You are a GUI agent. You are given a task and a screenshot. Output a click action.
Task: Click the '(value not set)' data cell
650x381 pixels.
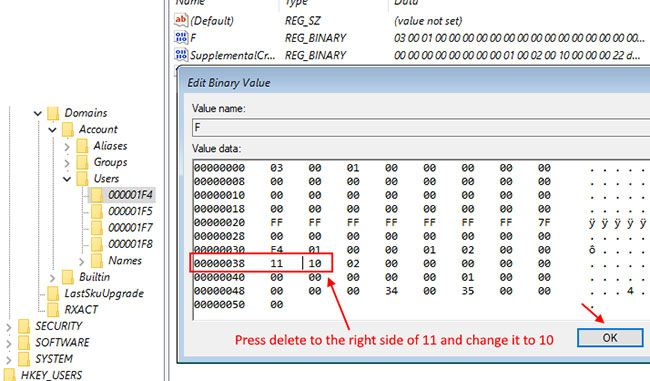pos(428,21)
